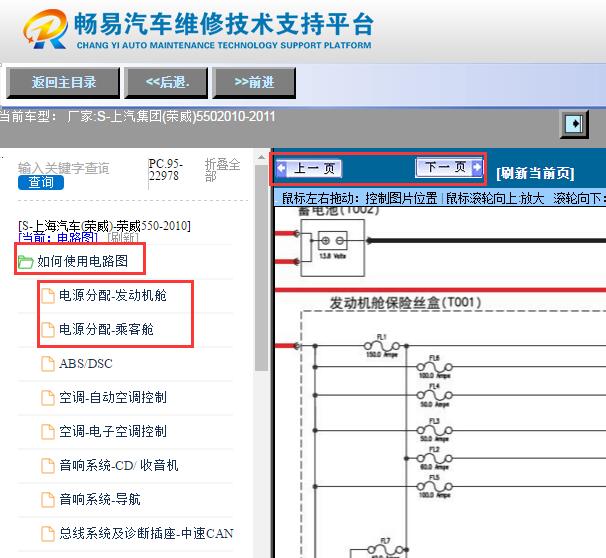Click page icon beside 电源分配-乘客舱
The width and height of the screenshot is (606, 558).
[x=48, y=330]
